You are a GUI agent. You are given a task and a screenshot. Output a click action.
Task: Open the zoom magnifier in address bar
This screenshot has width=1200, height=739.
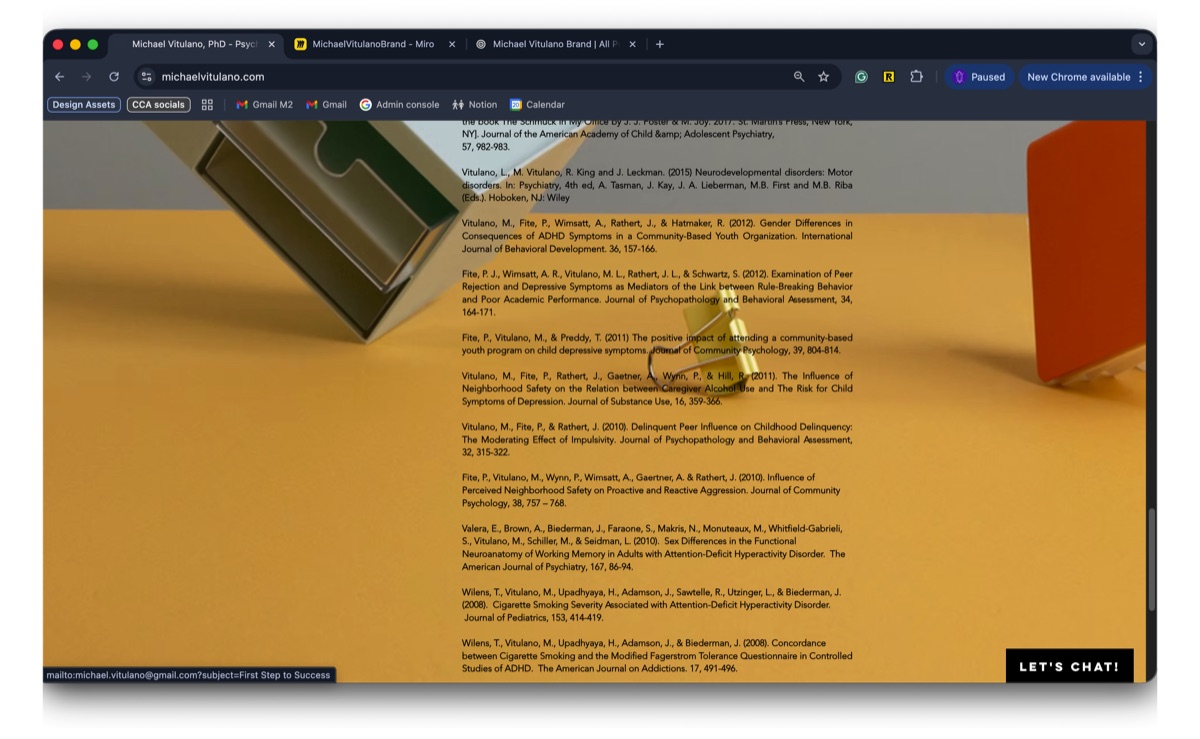tap(799, 77)
